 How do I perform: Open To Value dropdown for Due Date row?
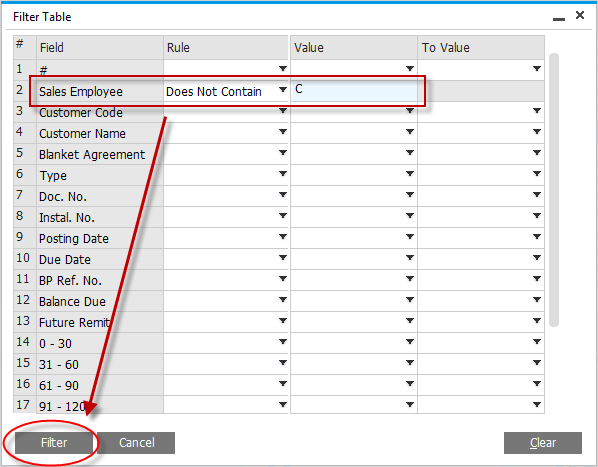pyautogui.click(x=537, y=258)
